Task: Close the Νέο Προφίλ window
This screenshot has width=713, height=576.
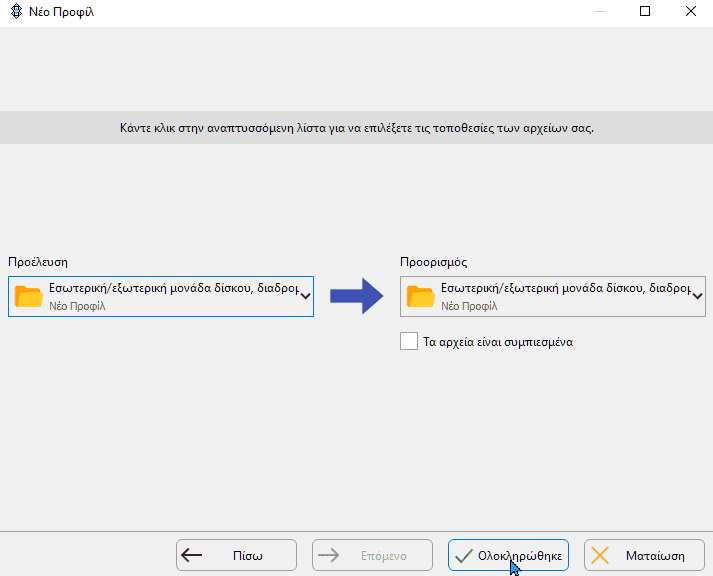Action: [691, 11]
